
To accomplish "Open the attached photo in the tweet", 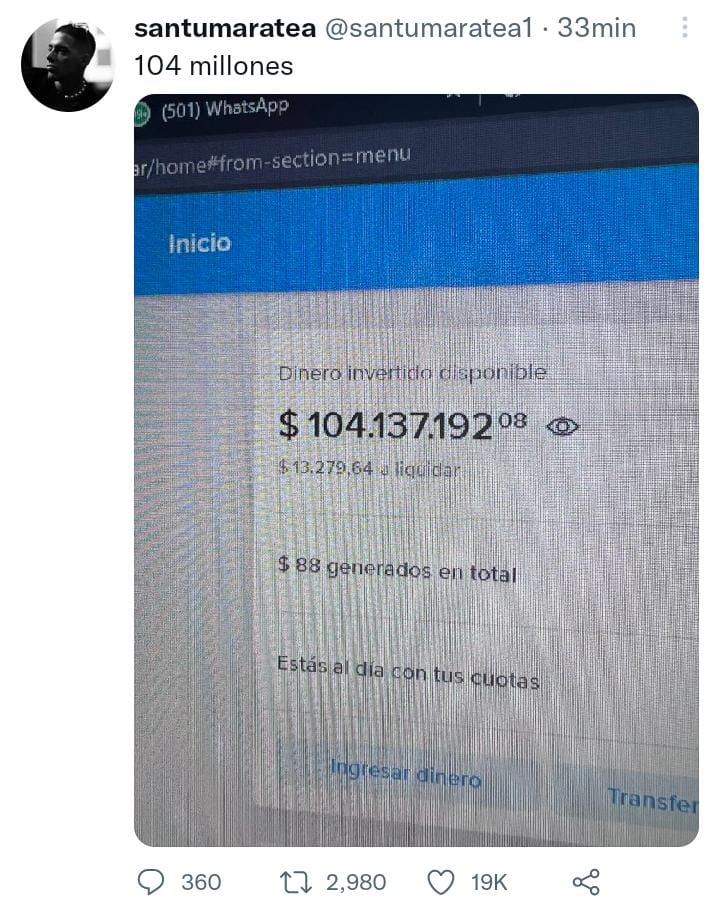I will [x=416, y=470].
